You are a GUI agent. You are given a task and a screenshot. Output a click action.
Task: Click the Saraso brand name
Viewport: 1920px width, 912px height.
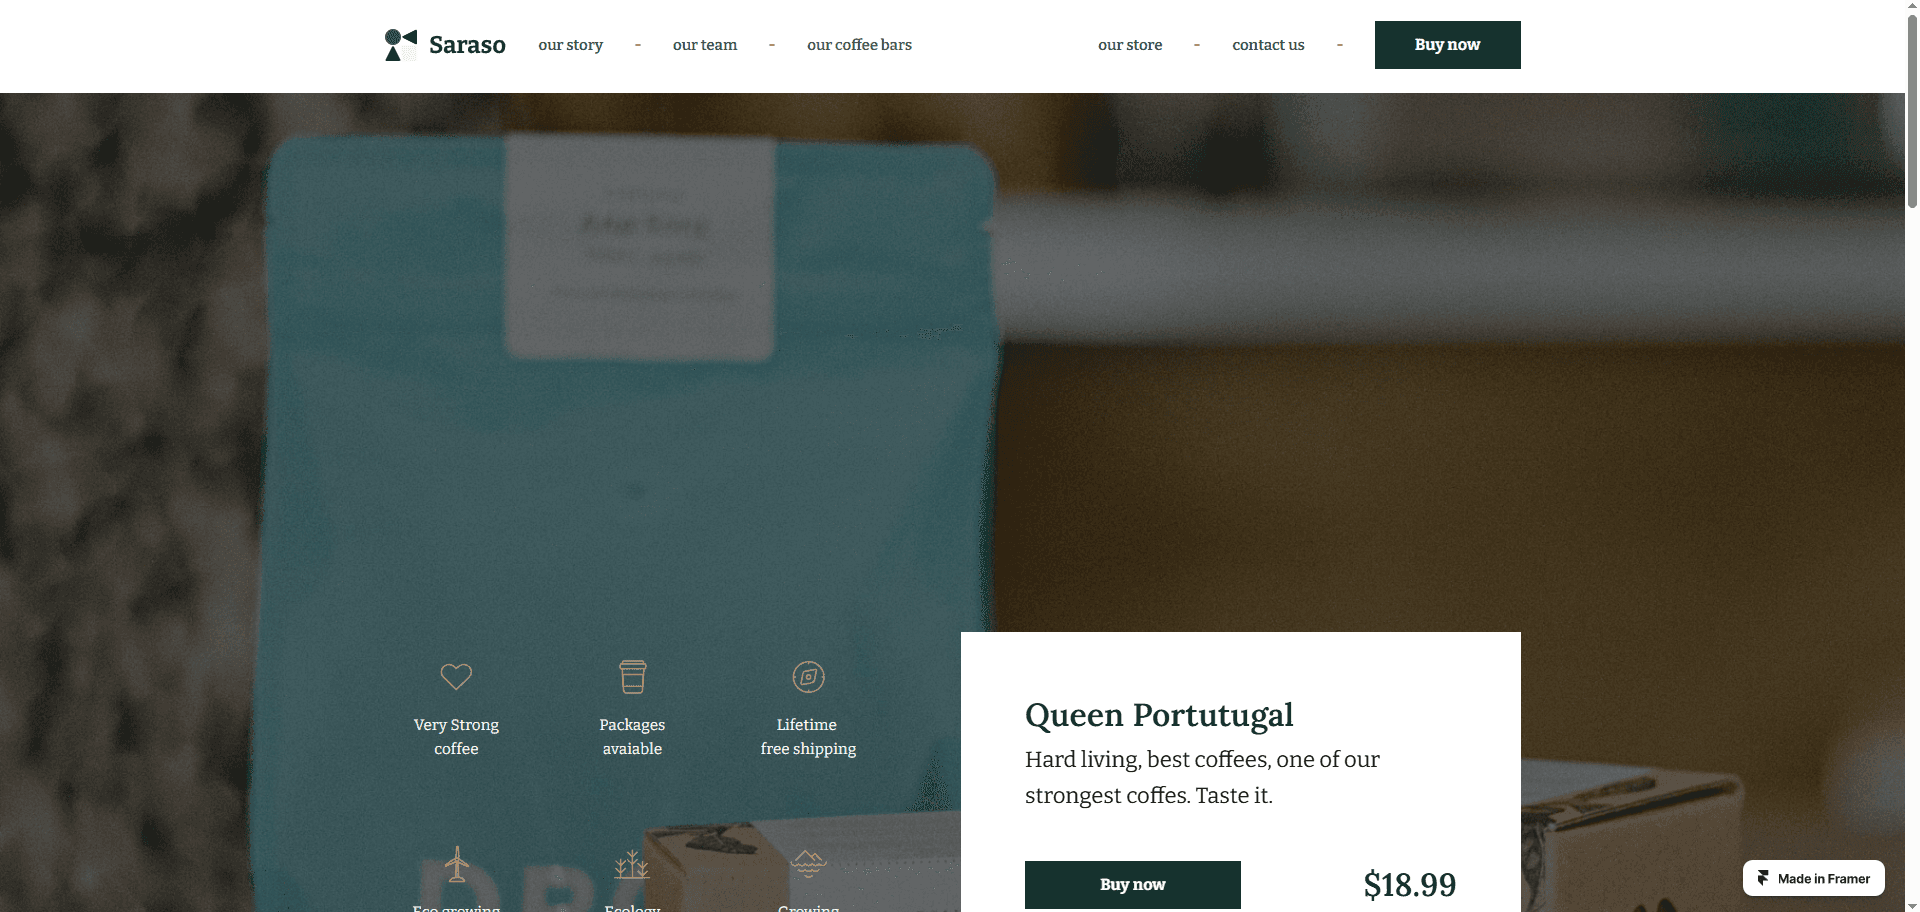pos(467,45)
